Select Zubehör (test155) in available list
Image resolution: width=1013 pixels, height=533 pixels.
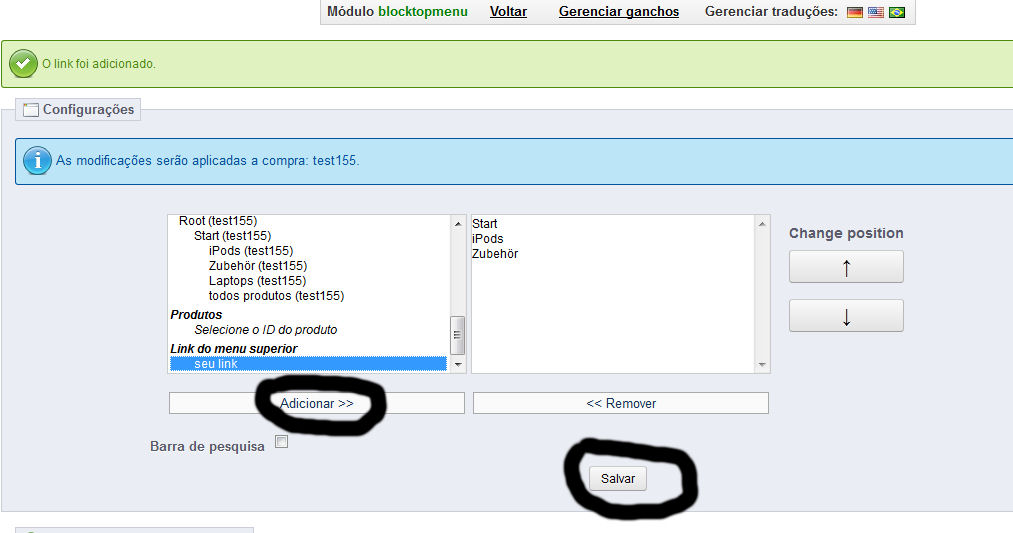click(x=258, y=266)
